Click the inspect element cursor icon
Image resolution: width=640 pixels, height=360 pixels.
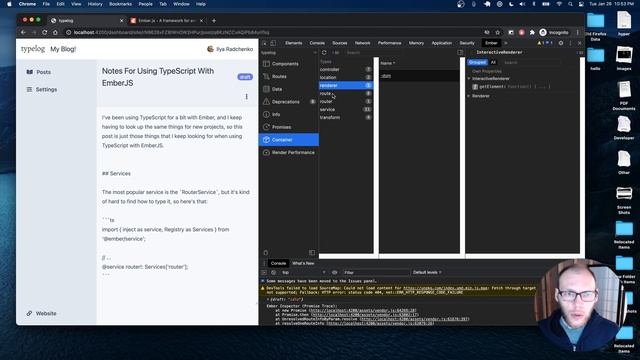click(264, 43)
